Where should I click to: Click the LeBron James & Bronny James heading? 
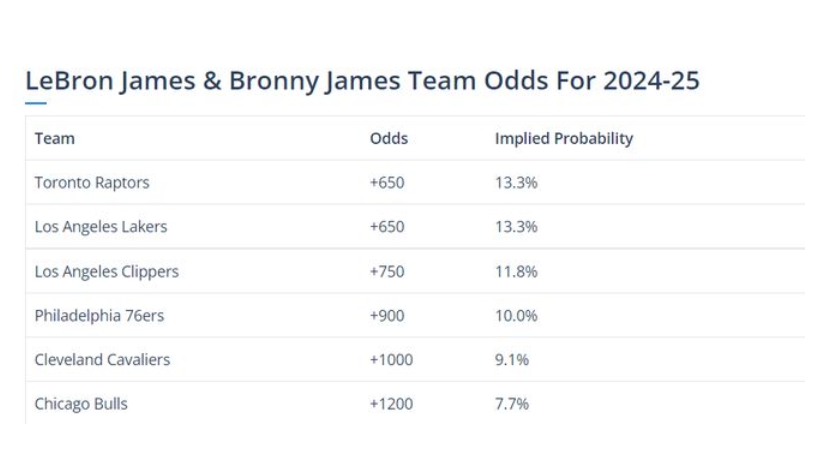pyautogui.click(x=362, y=81)
